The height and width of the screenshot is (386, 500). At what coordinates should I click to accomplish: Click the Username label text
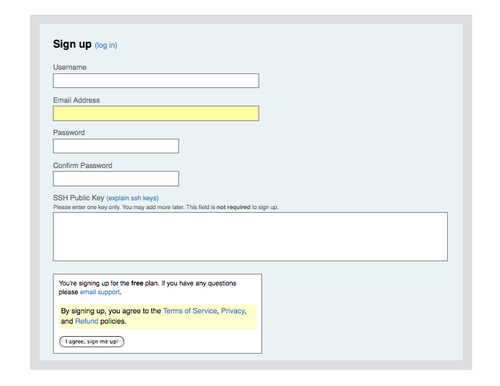coord(70,67)
